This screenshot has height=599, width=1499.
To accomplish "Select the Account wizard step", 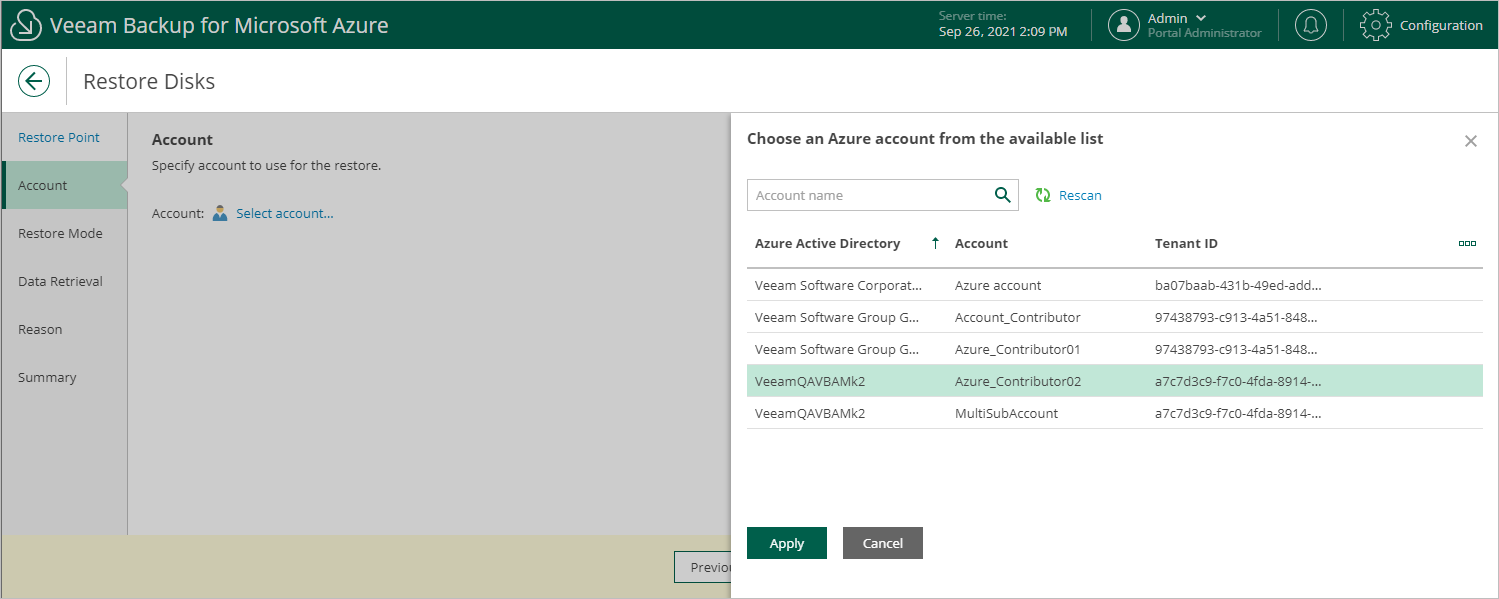I will (x=64, y=185).
